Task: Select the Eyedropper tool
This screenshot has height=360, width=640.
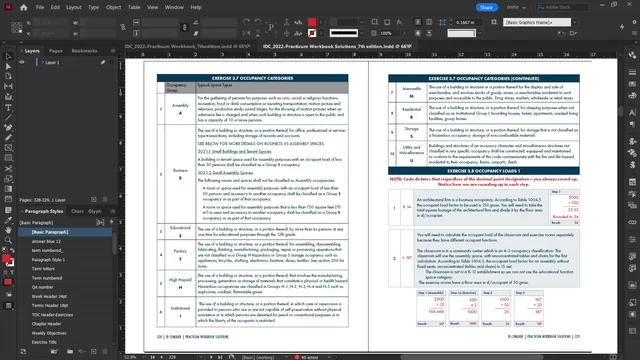Action: click(x=8, y=220)
